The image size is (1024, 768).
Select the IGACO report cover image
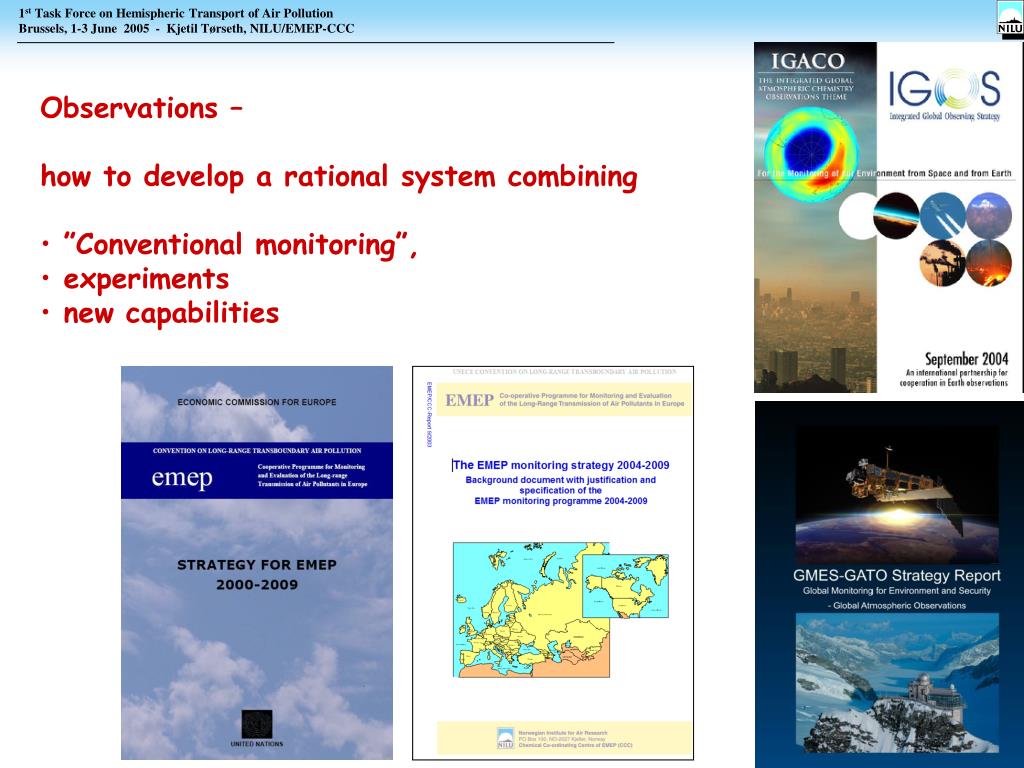(x=889, y=217)
